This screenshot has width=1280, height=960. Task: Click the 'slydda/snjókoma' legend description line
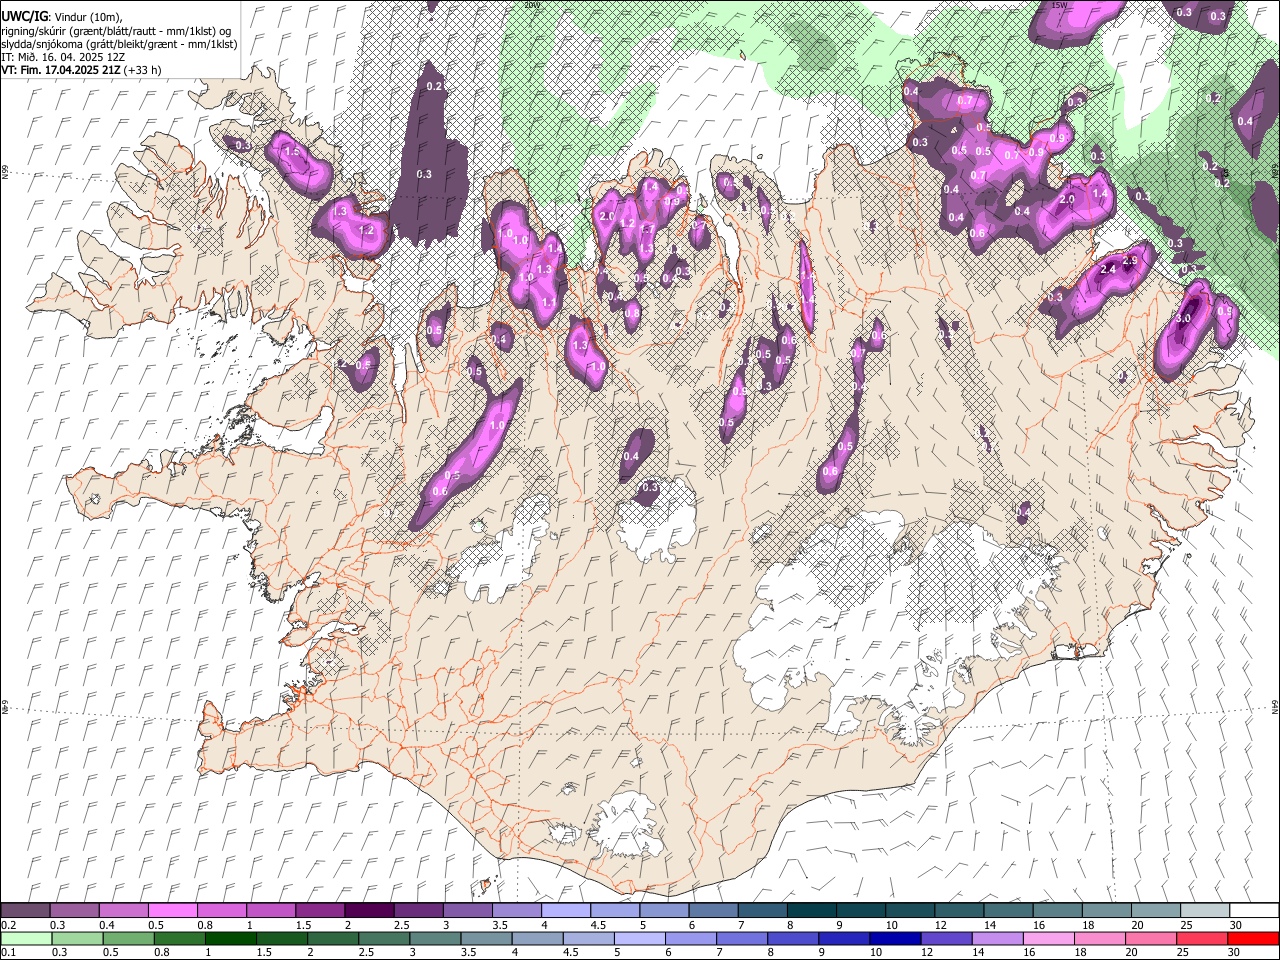119,44
